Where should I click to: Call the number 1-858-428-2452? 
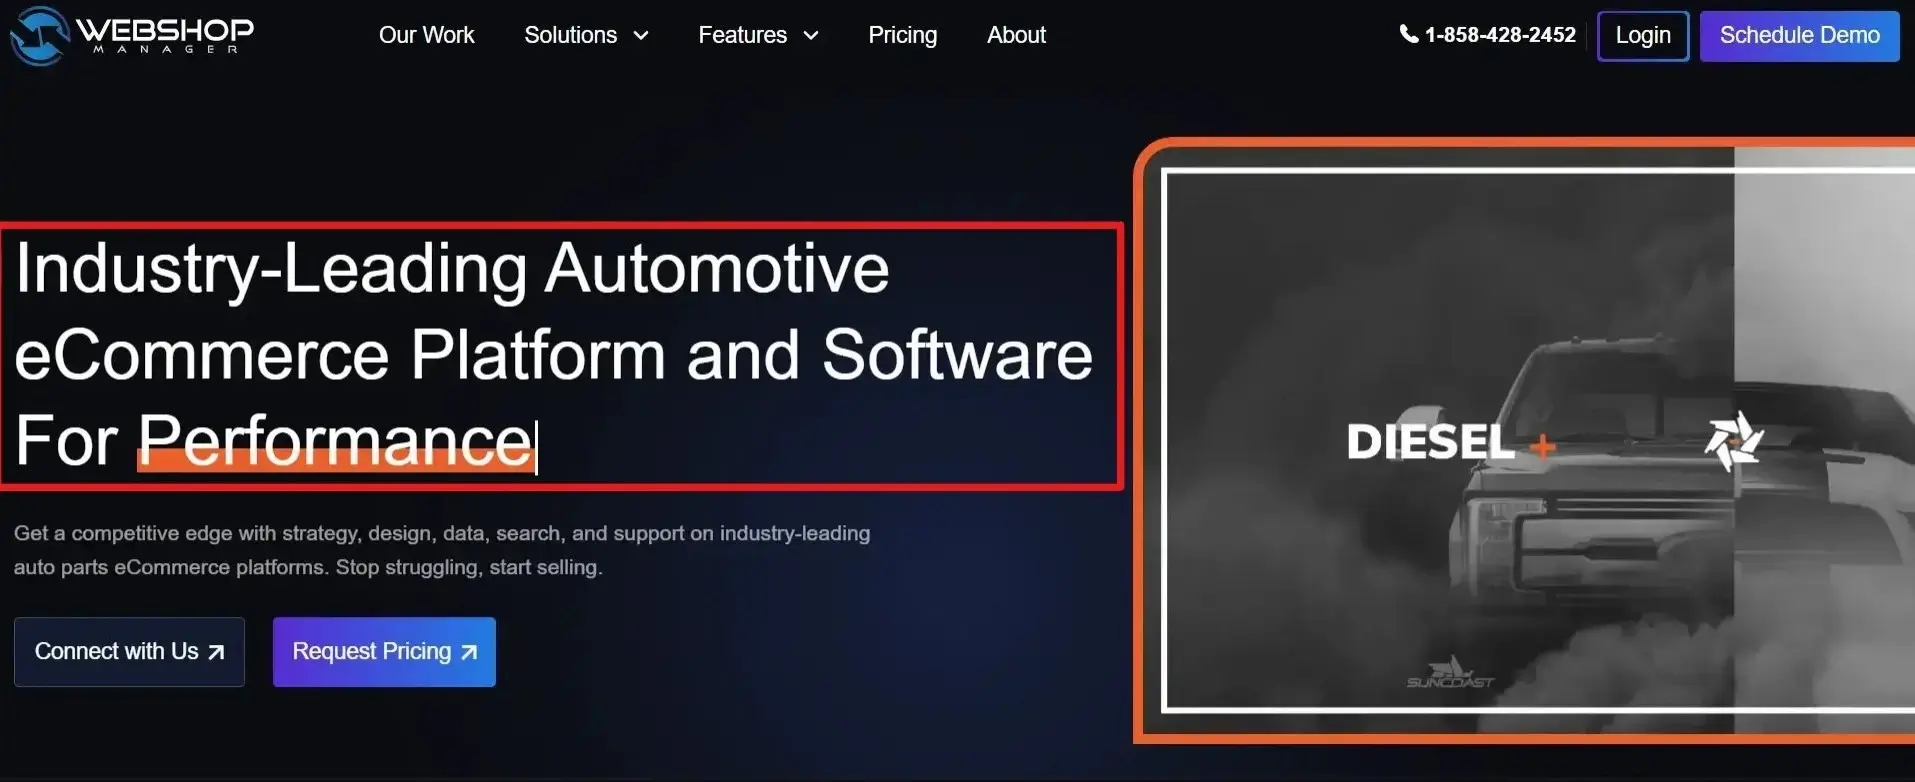(x=1499, y=35)
